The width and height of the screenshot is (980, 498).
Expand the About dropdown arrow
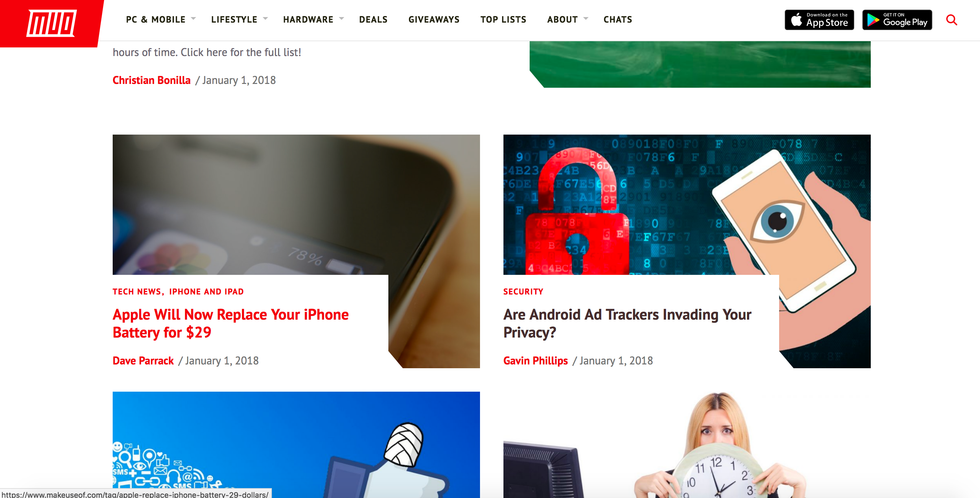[586, 19]
